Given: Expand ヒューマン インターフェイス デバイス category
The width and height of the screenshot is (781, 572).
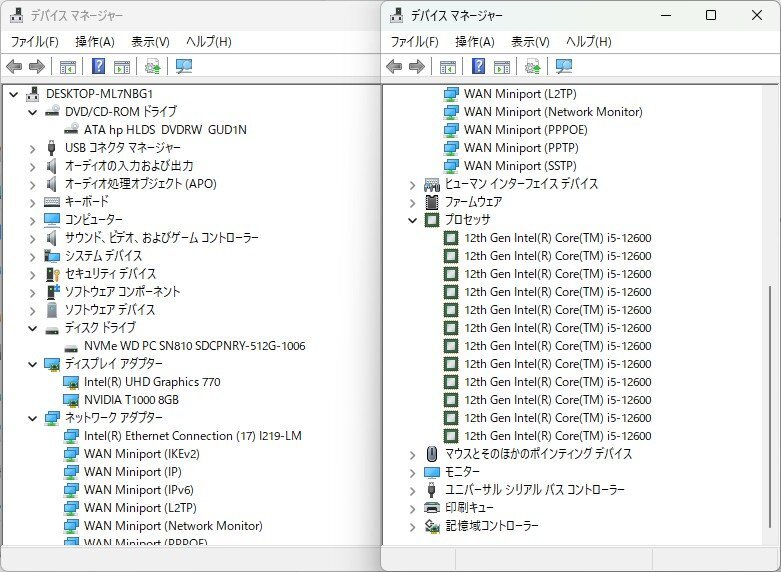Looking at the screenshot, I should pyautogui.click(x=413, y=185).
